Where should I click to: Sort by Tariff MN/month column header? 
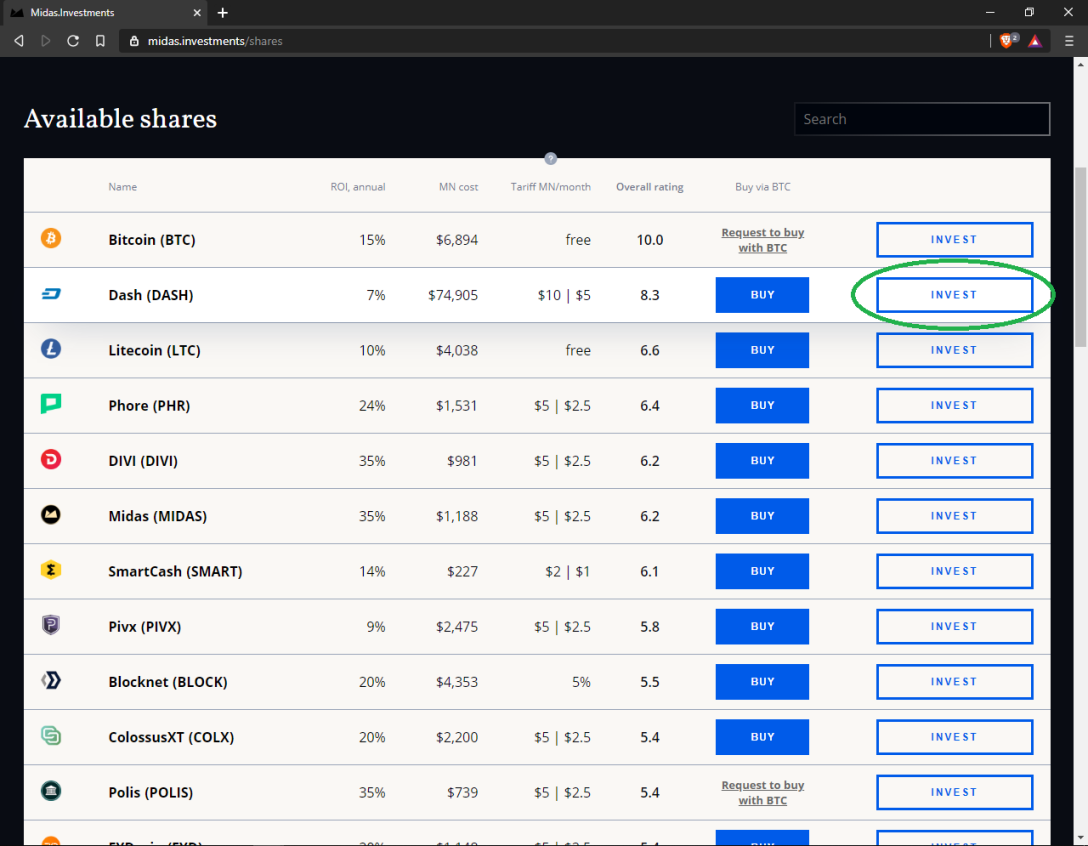coord(550,187)
